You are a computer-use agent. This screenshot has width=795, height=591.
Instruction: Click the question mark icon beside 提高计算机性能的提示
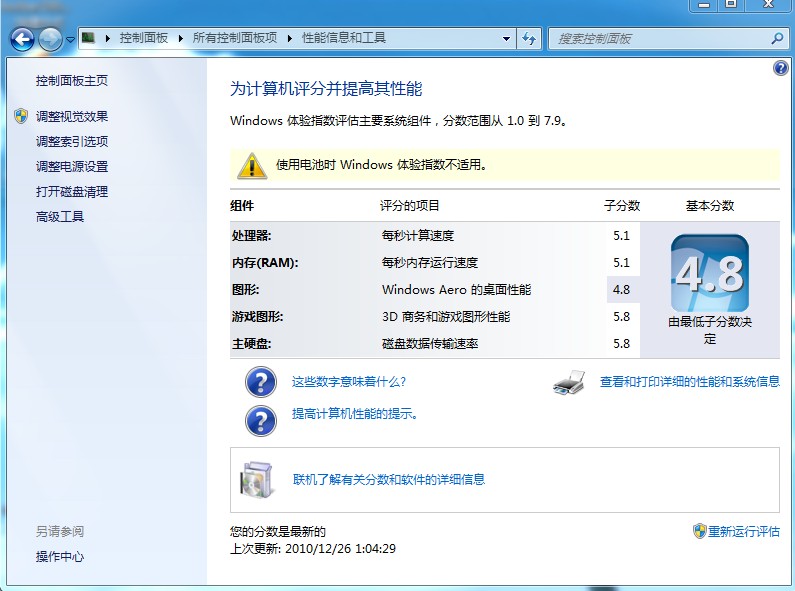tap(260, 419)
